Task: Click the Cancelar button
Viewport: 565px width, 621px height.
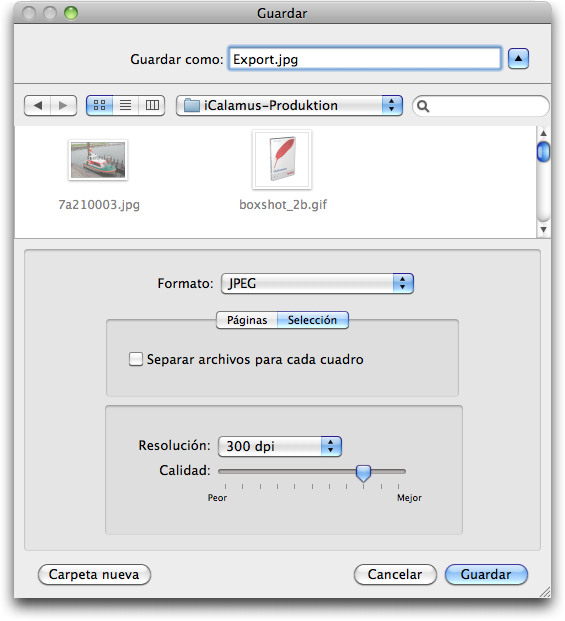Action: 395,574
